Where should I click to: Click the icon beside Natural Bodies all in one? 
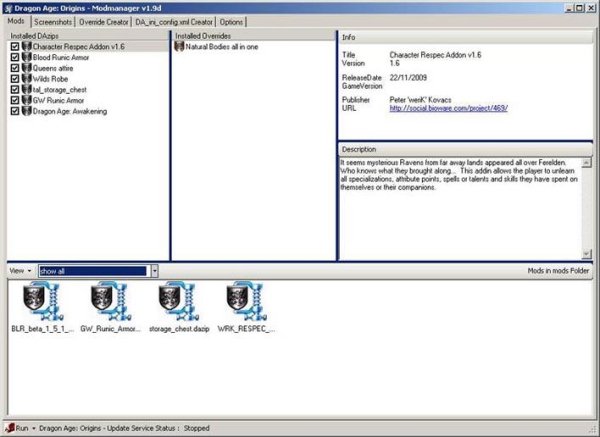point(179,47)
